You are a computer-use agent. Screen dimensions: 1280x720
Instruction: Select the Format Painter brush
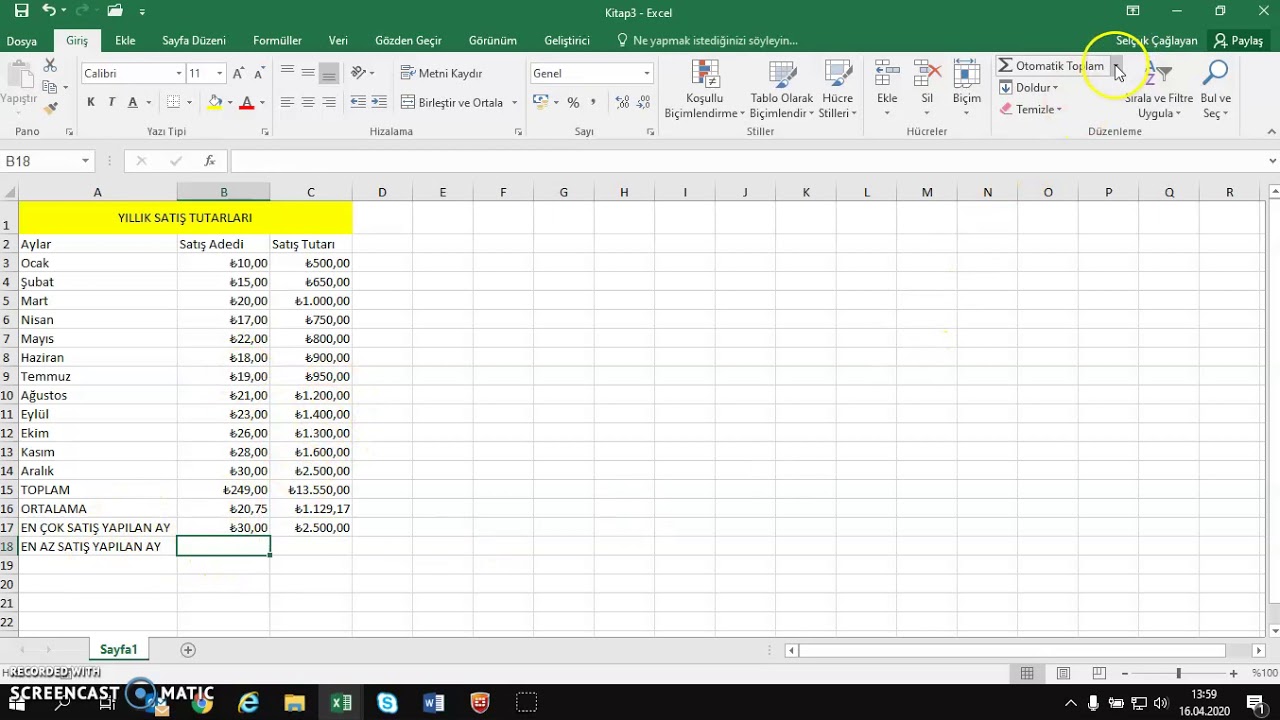coord(50,108)
